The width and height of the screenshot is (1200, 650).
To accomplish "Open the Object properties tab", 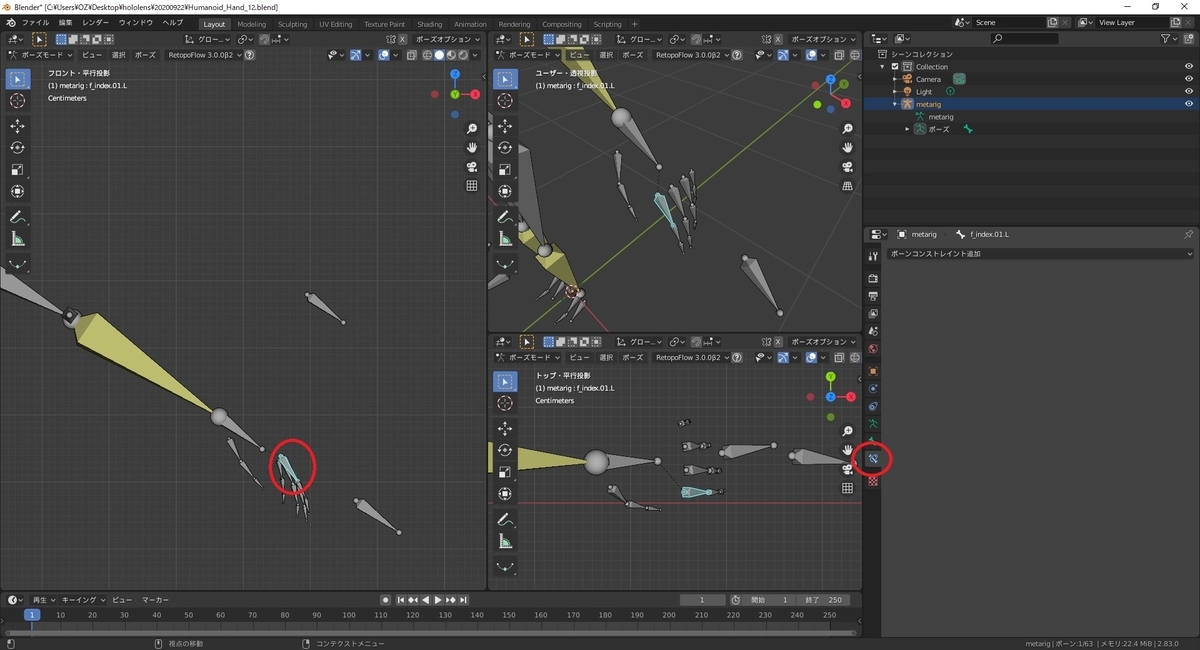I will (x=873, y=371).
